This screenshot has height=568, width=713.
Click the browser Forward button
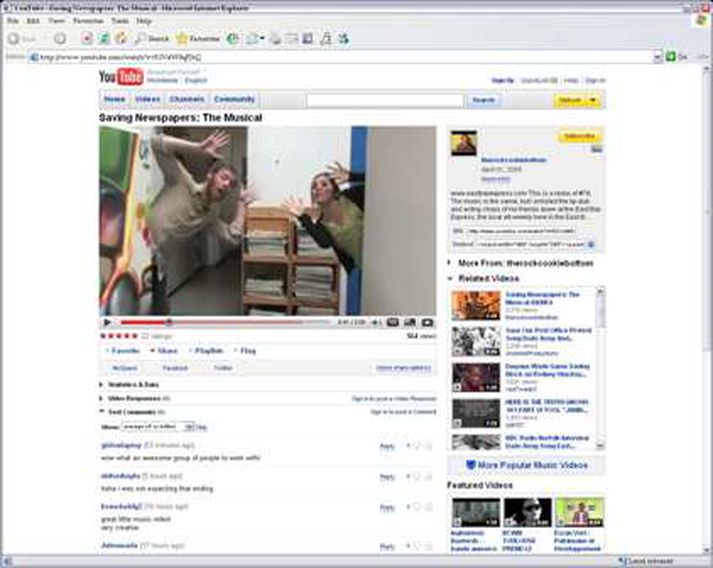point(60,39)
